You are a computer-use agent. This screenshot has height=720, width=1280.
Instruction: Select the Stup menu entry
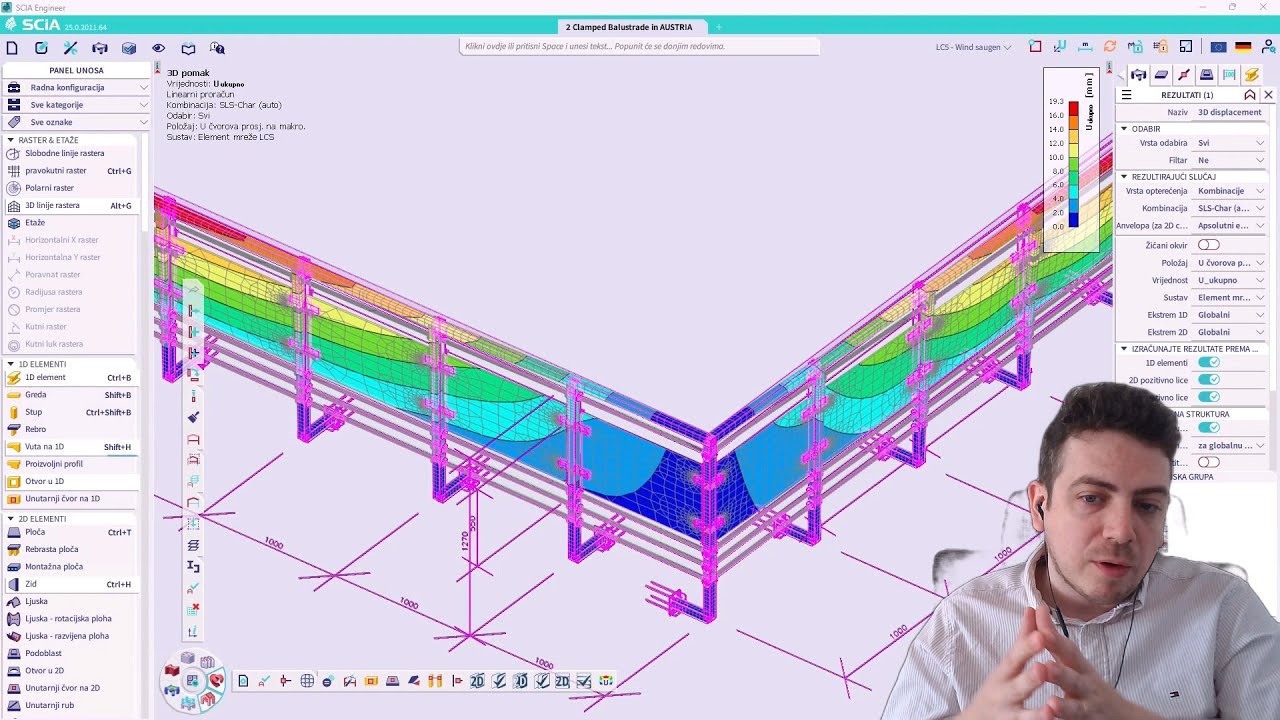pos(70,412)
